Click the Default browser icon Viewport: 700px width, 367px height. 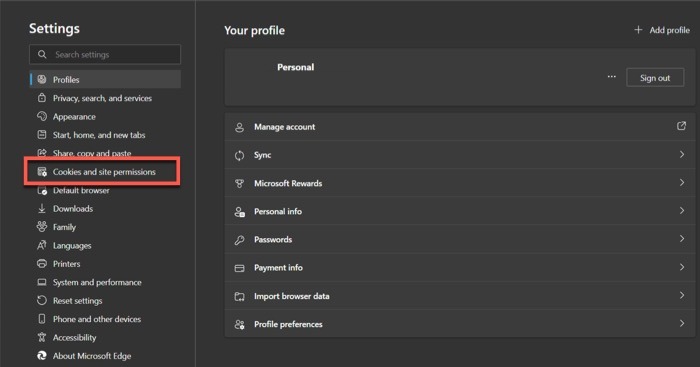point(42,190)
